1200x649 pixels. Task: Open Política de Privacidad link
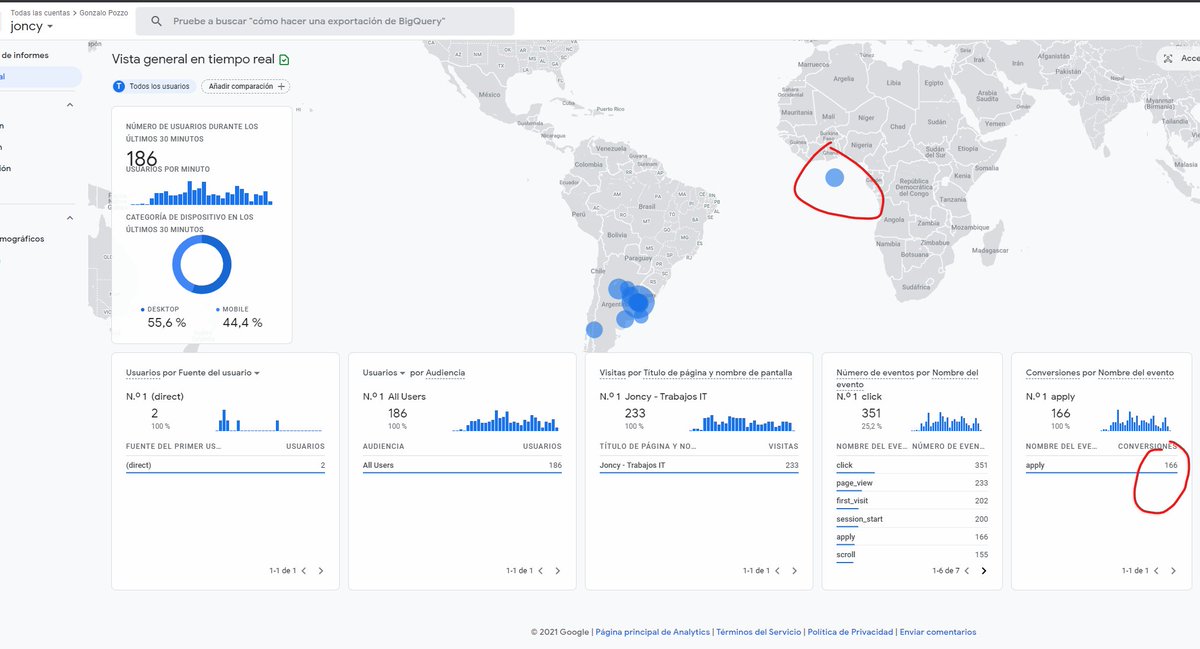850,632
